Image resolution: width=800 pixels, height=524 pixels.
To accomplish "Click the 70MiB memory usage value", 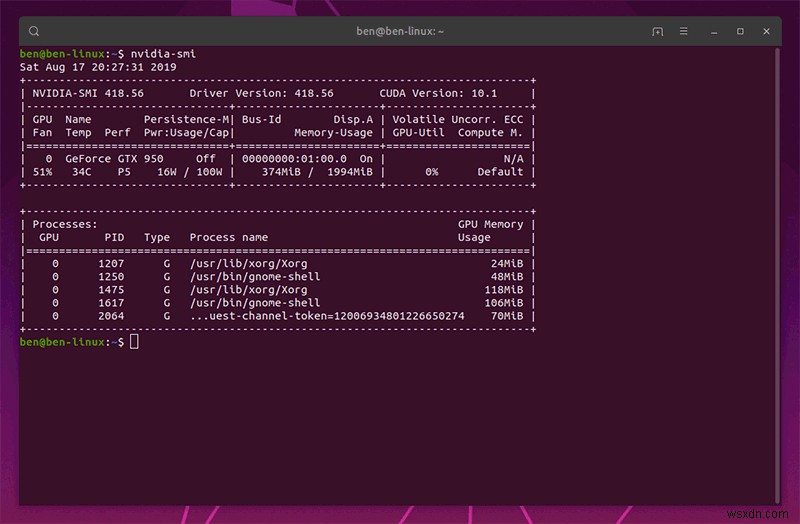I will (507, 316).
